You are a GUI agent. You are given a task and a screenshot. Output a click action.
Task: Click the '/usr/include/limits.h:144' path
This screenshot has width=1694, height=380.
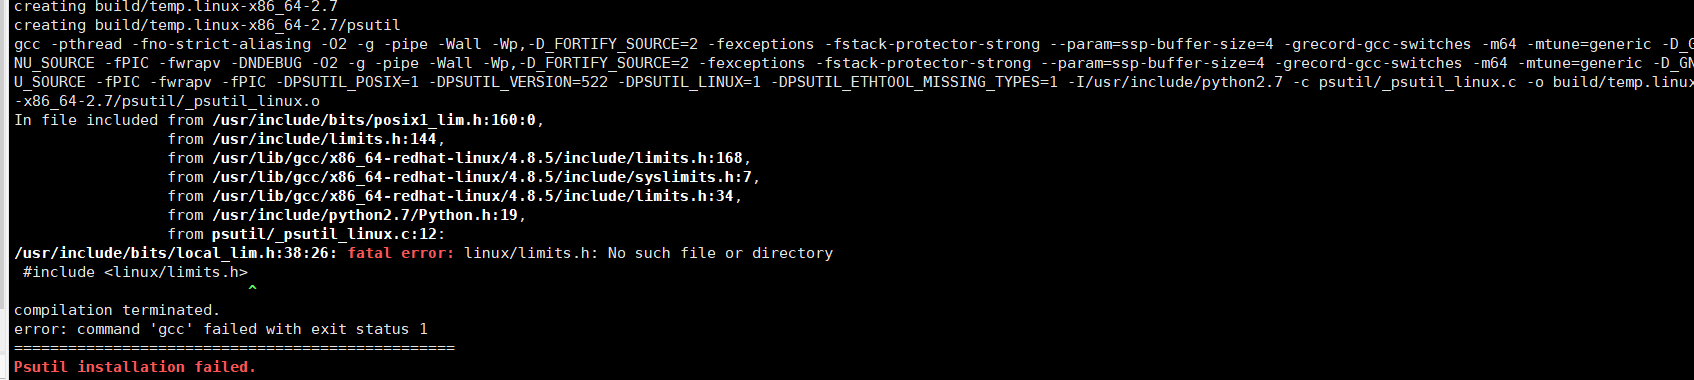[325, 139]
